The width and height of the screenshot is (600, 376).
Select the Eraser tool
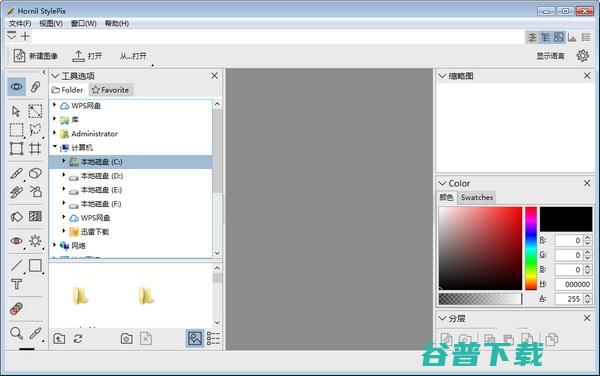point(35,173)
